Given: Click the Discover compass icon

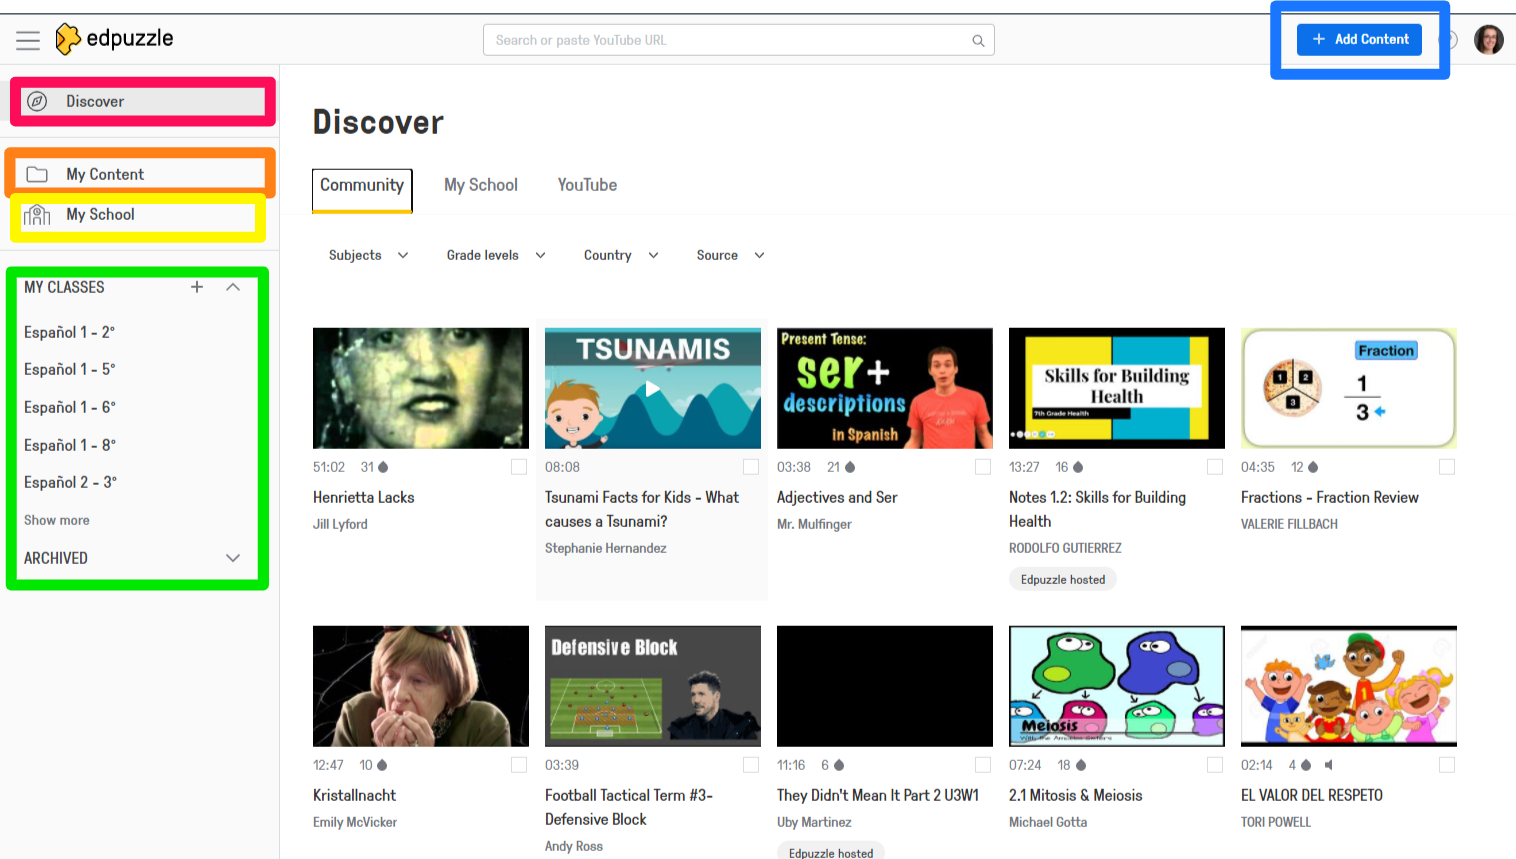Looking at the screenshot, I should (x=37, y=101).
